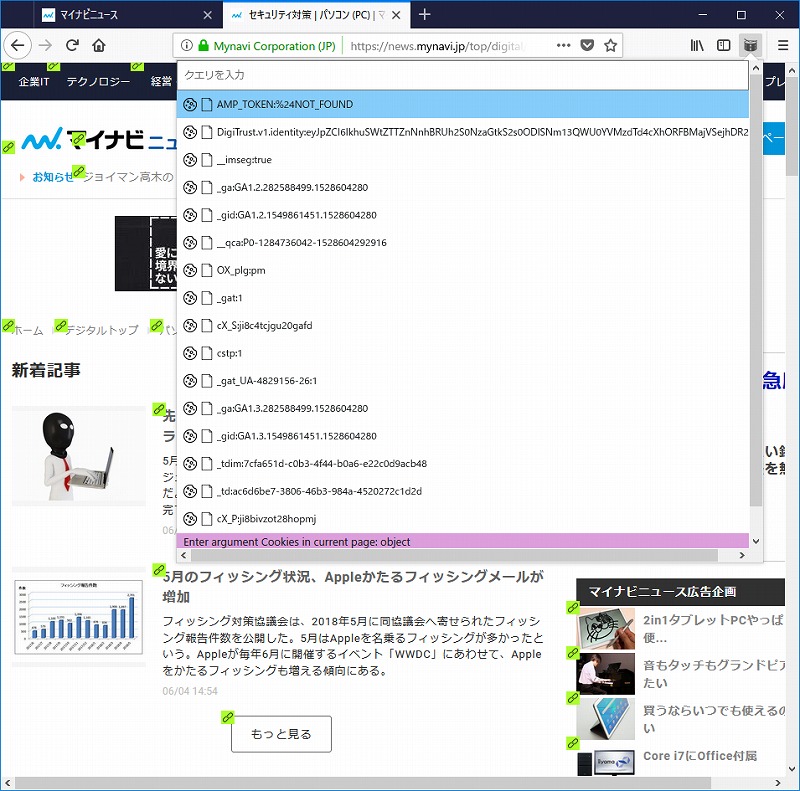
Task: Select _gid:GA1.3.1549861451.1528604280 entry
Action: click(462, 436)
